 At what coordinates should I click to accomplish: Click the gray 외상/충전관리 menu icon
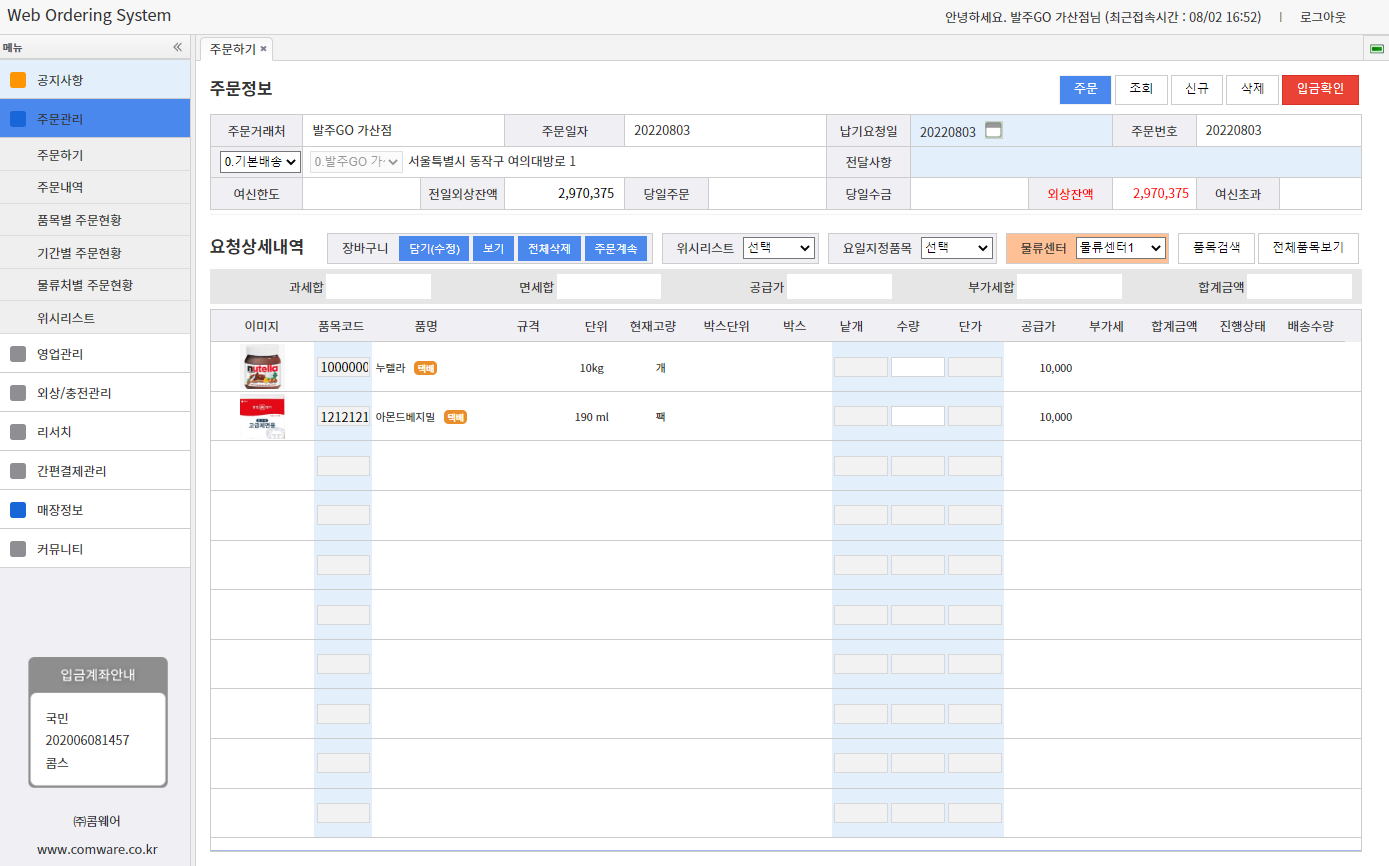(x=18, y=393)
